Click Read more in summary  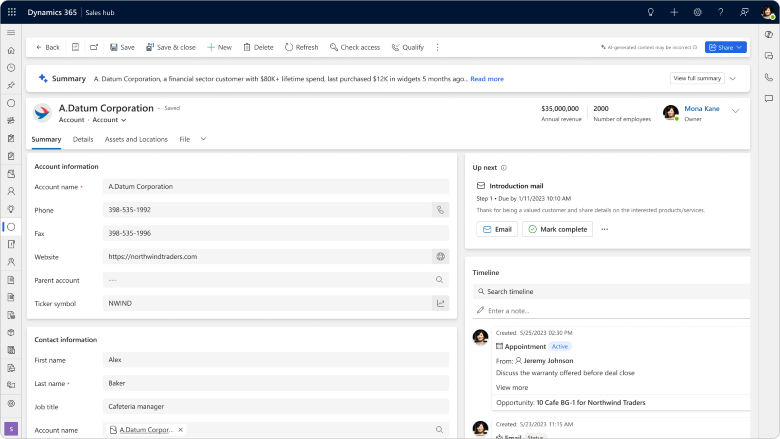487,79
